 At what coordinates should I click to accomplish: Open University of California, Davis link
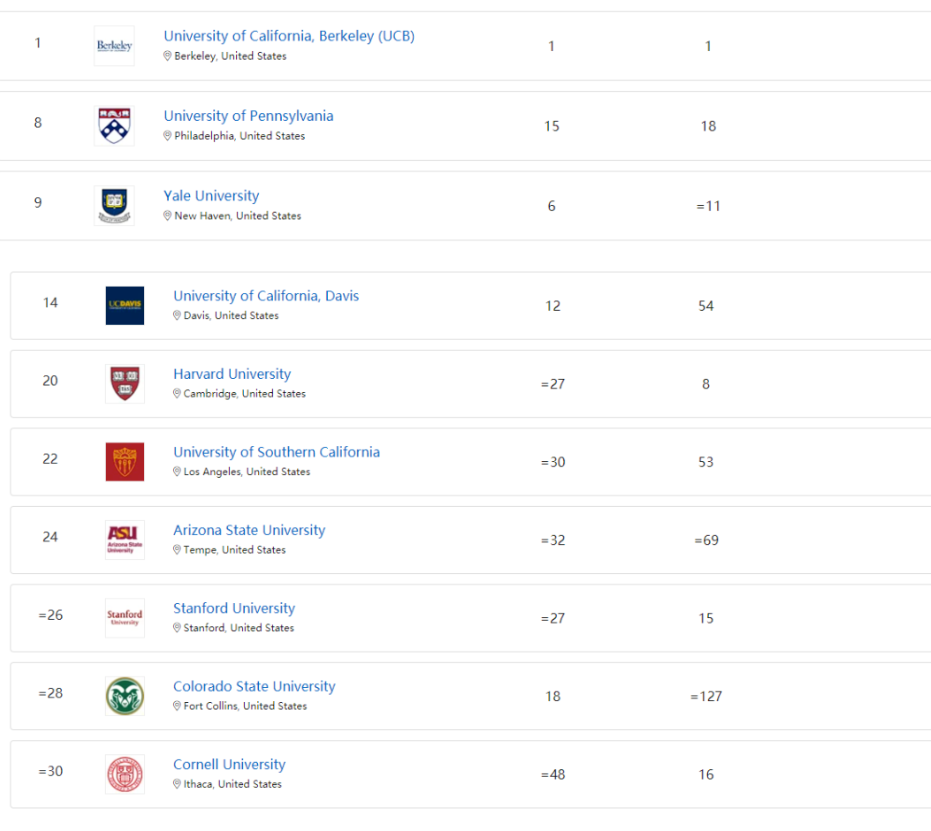pos(266,296)
